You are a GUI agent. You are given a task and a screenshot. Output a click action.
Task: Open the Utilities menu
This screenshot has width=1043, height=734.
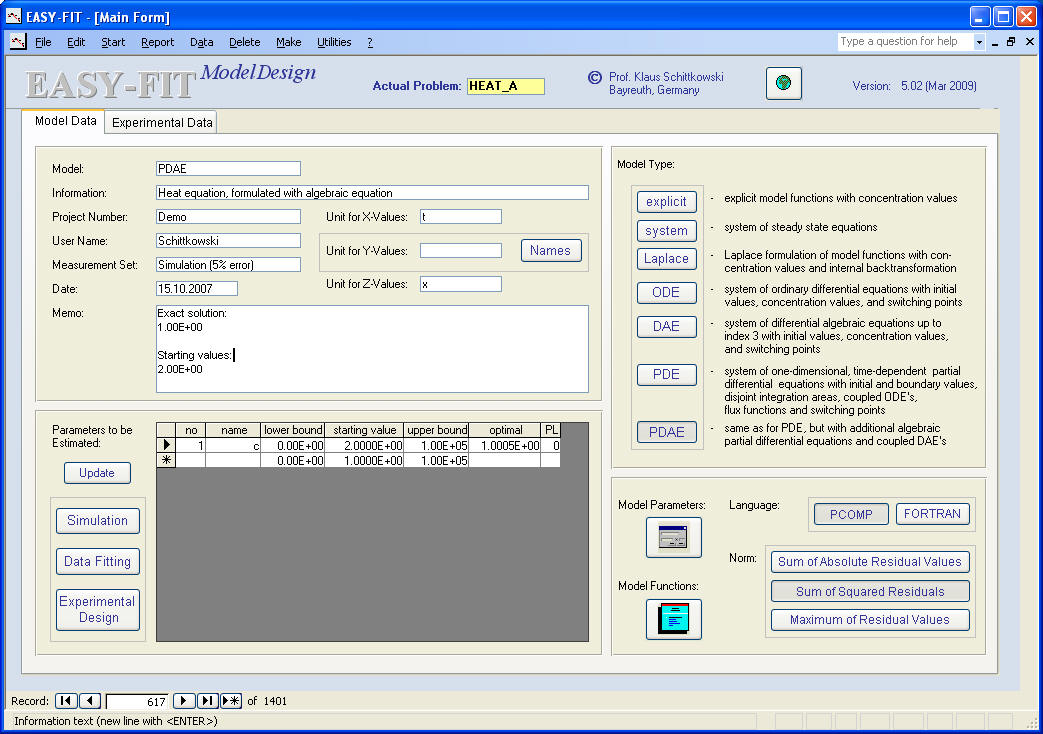click(334, 42)
